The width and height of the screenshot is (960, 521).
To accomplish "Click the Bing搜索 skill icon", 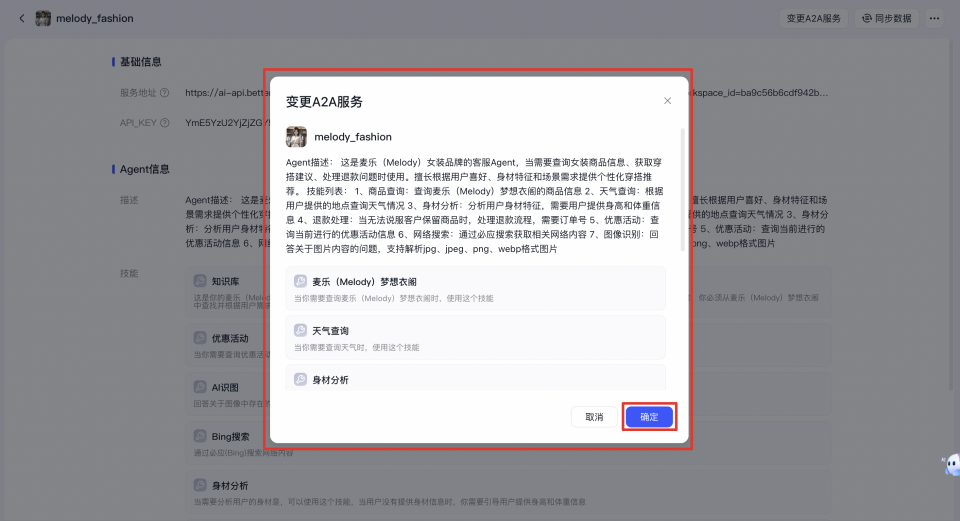I will point(200,436).
